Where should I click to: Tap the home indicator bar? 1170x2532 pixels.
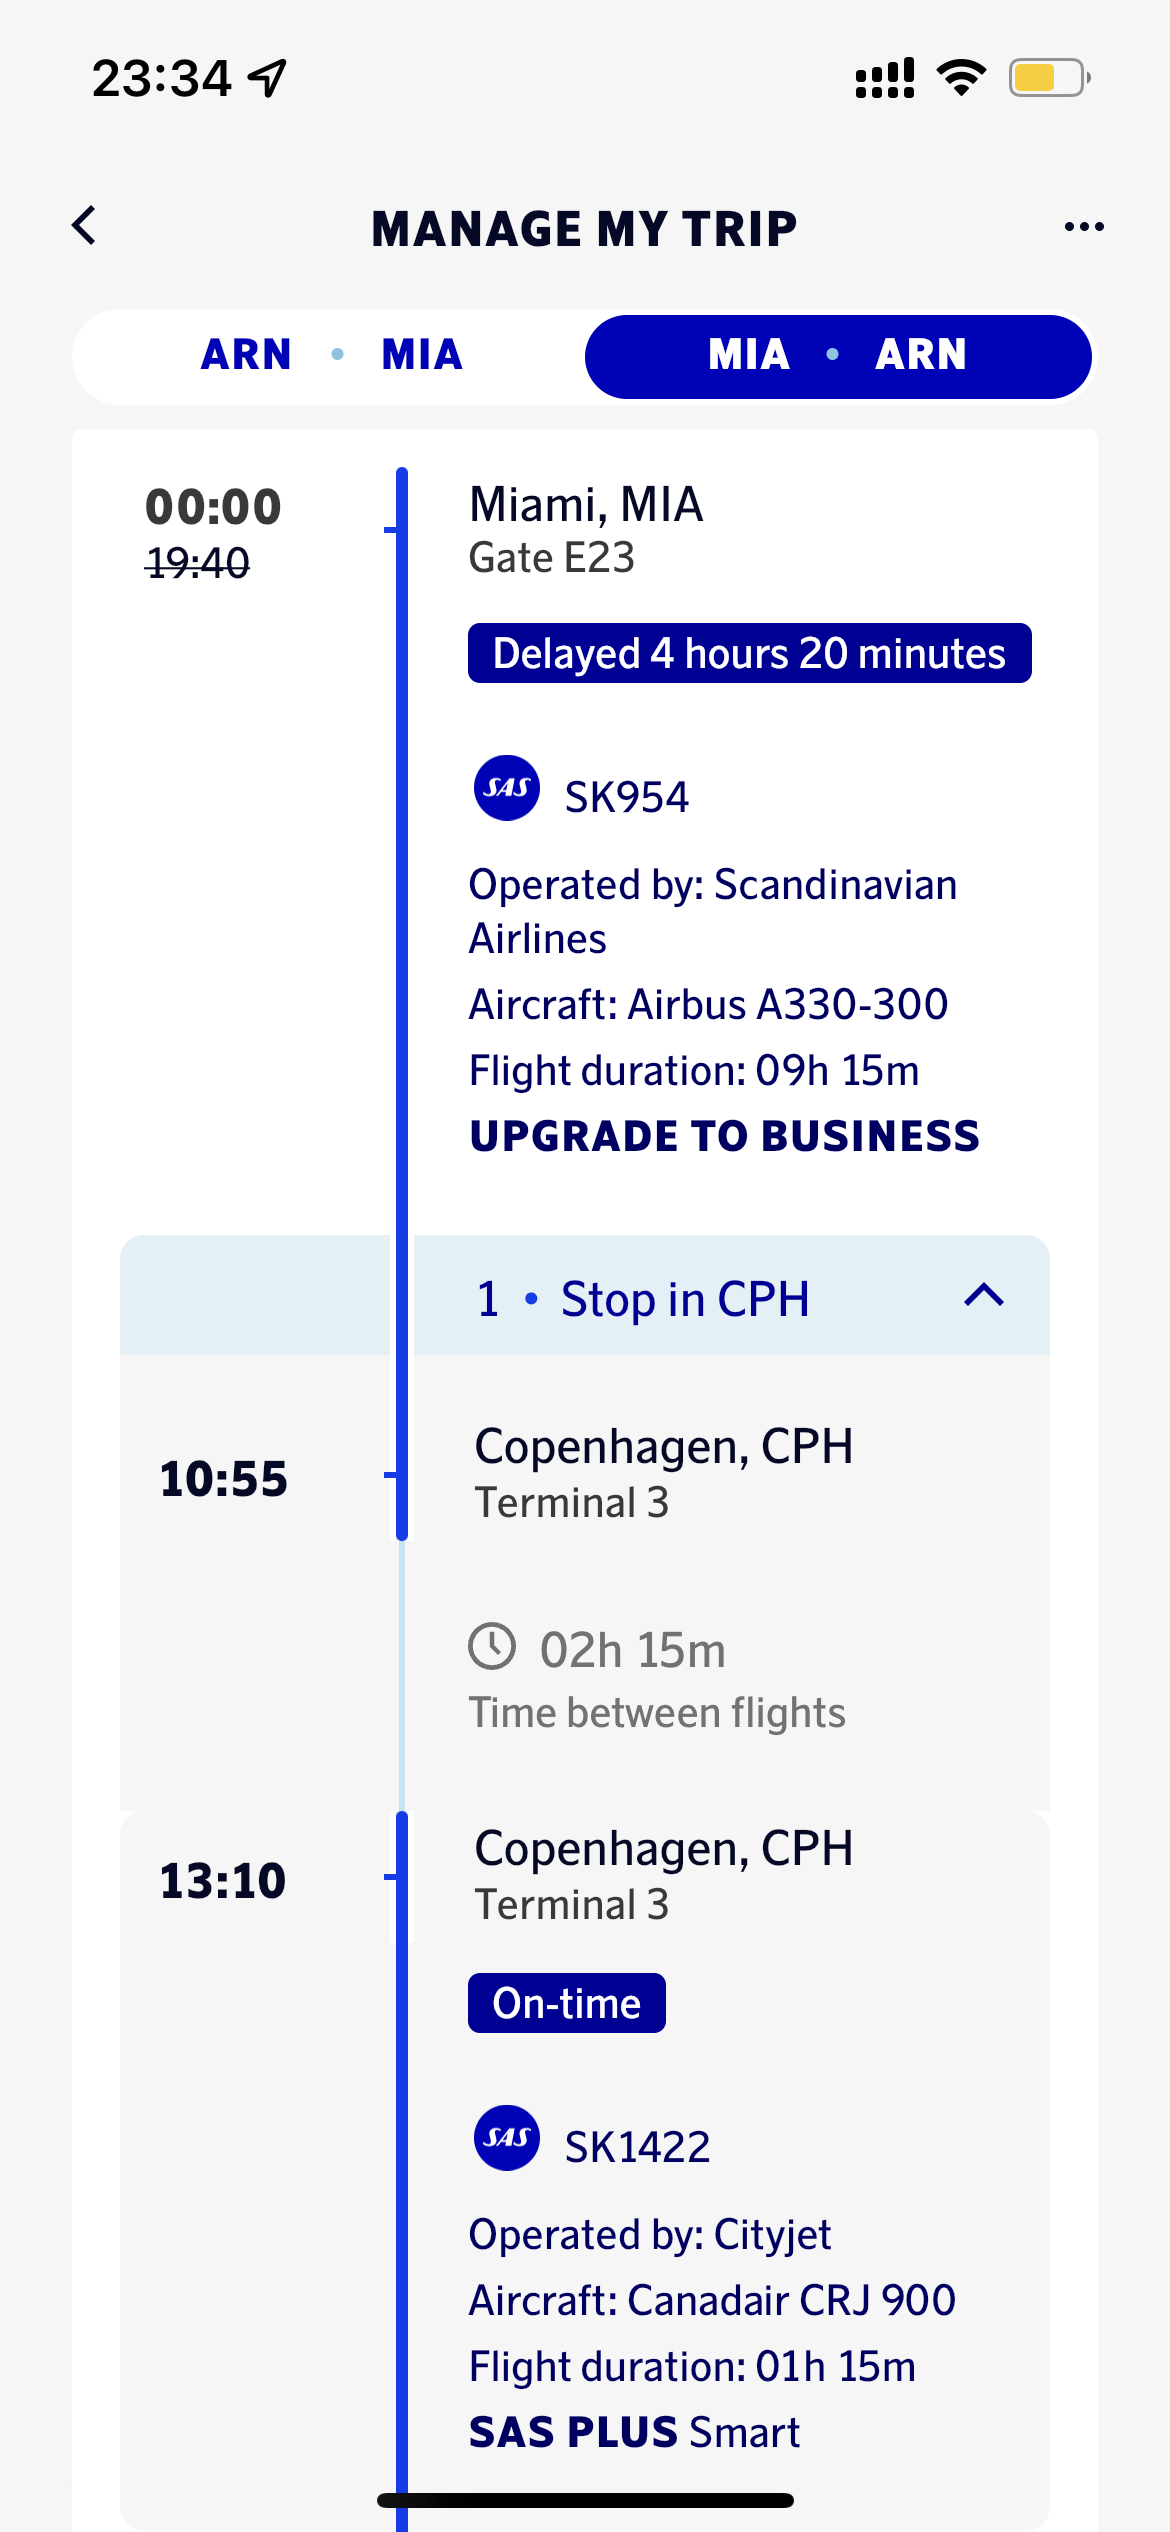tap(585, 2500)
